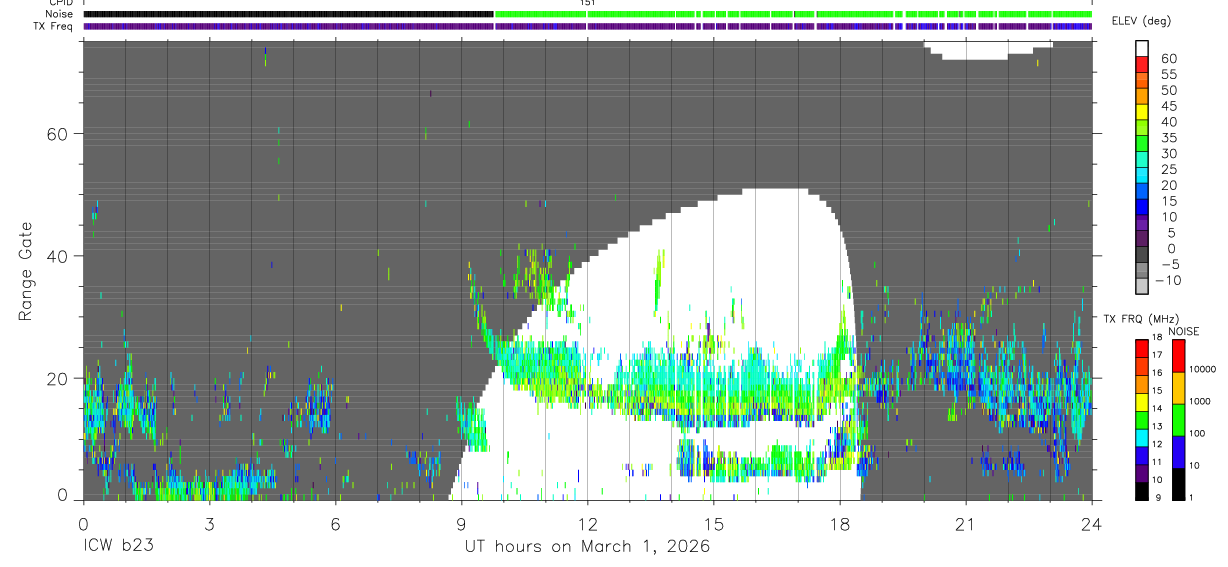Viewport: 1228px width, 567px height.
Task: Click the blue segment of NOISE colorbar
Action: [1179, 452]
